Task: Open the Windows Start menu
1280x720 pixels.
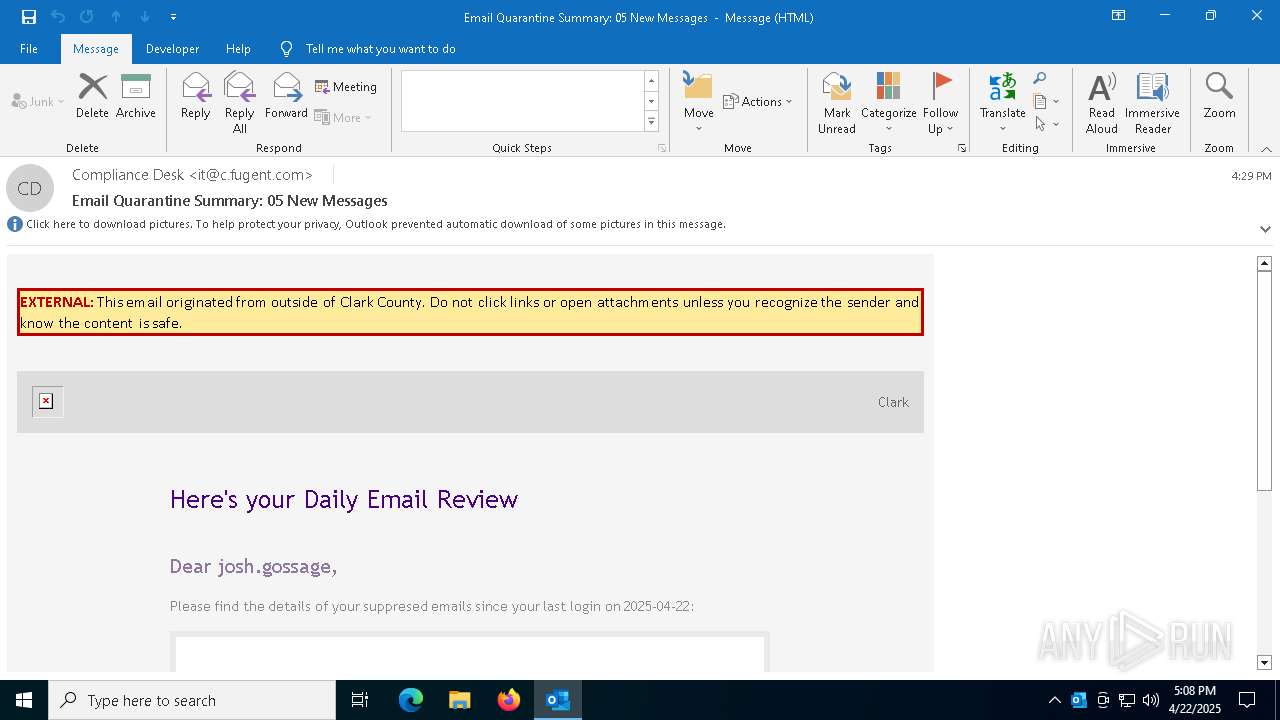Action: pyautogui.click(x=24, y=700)
